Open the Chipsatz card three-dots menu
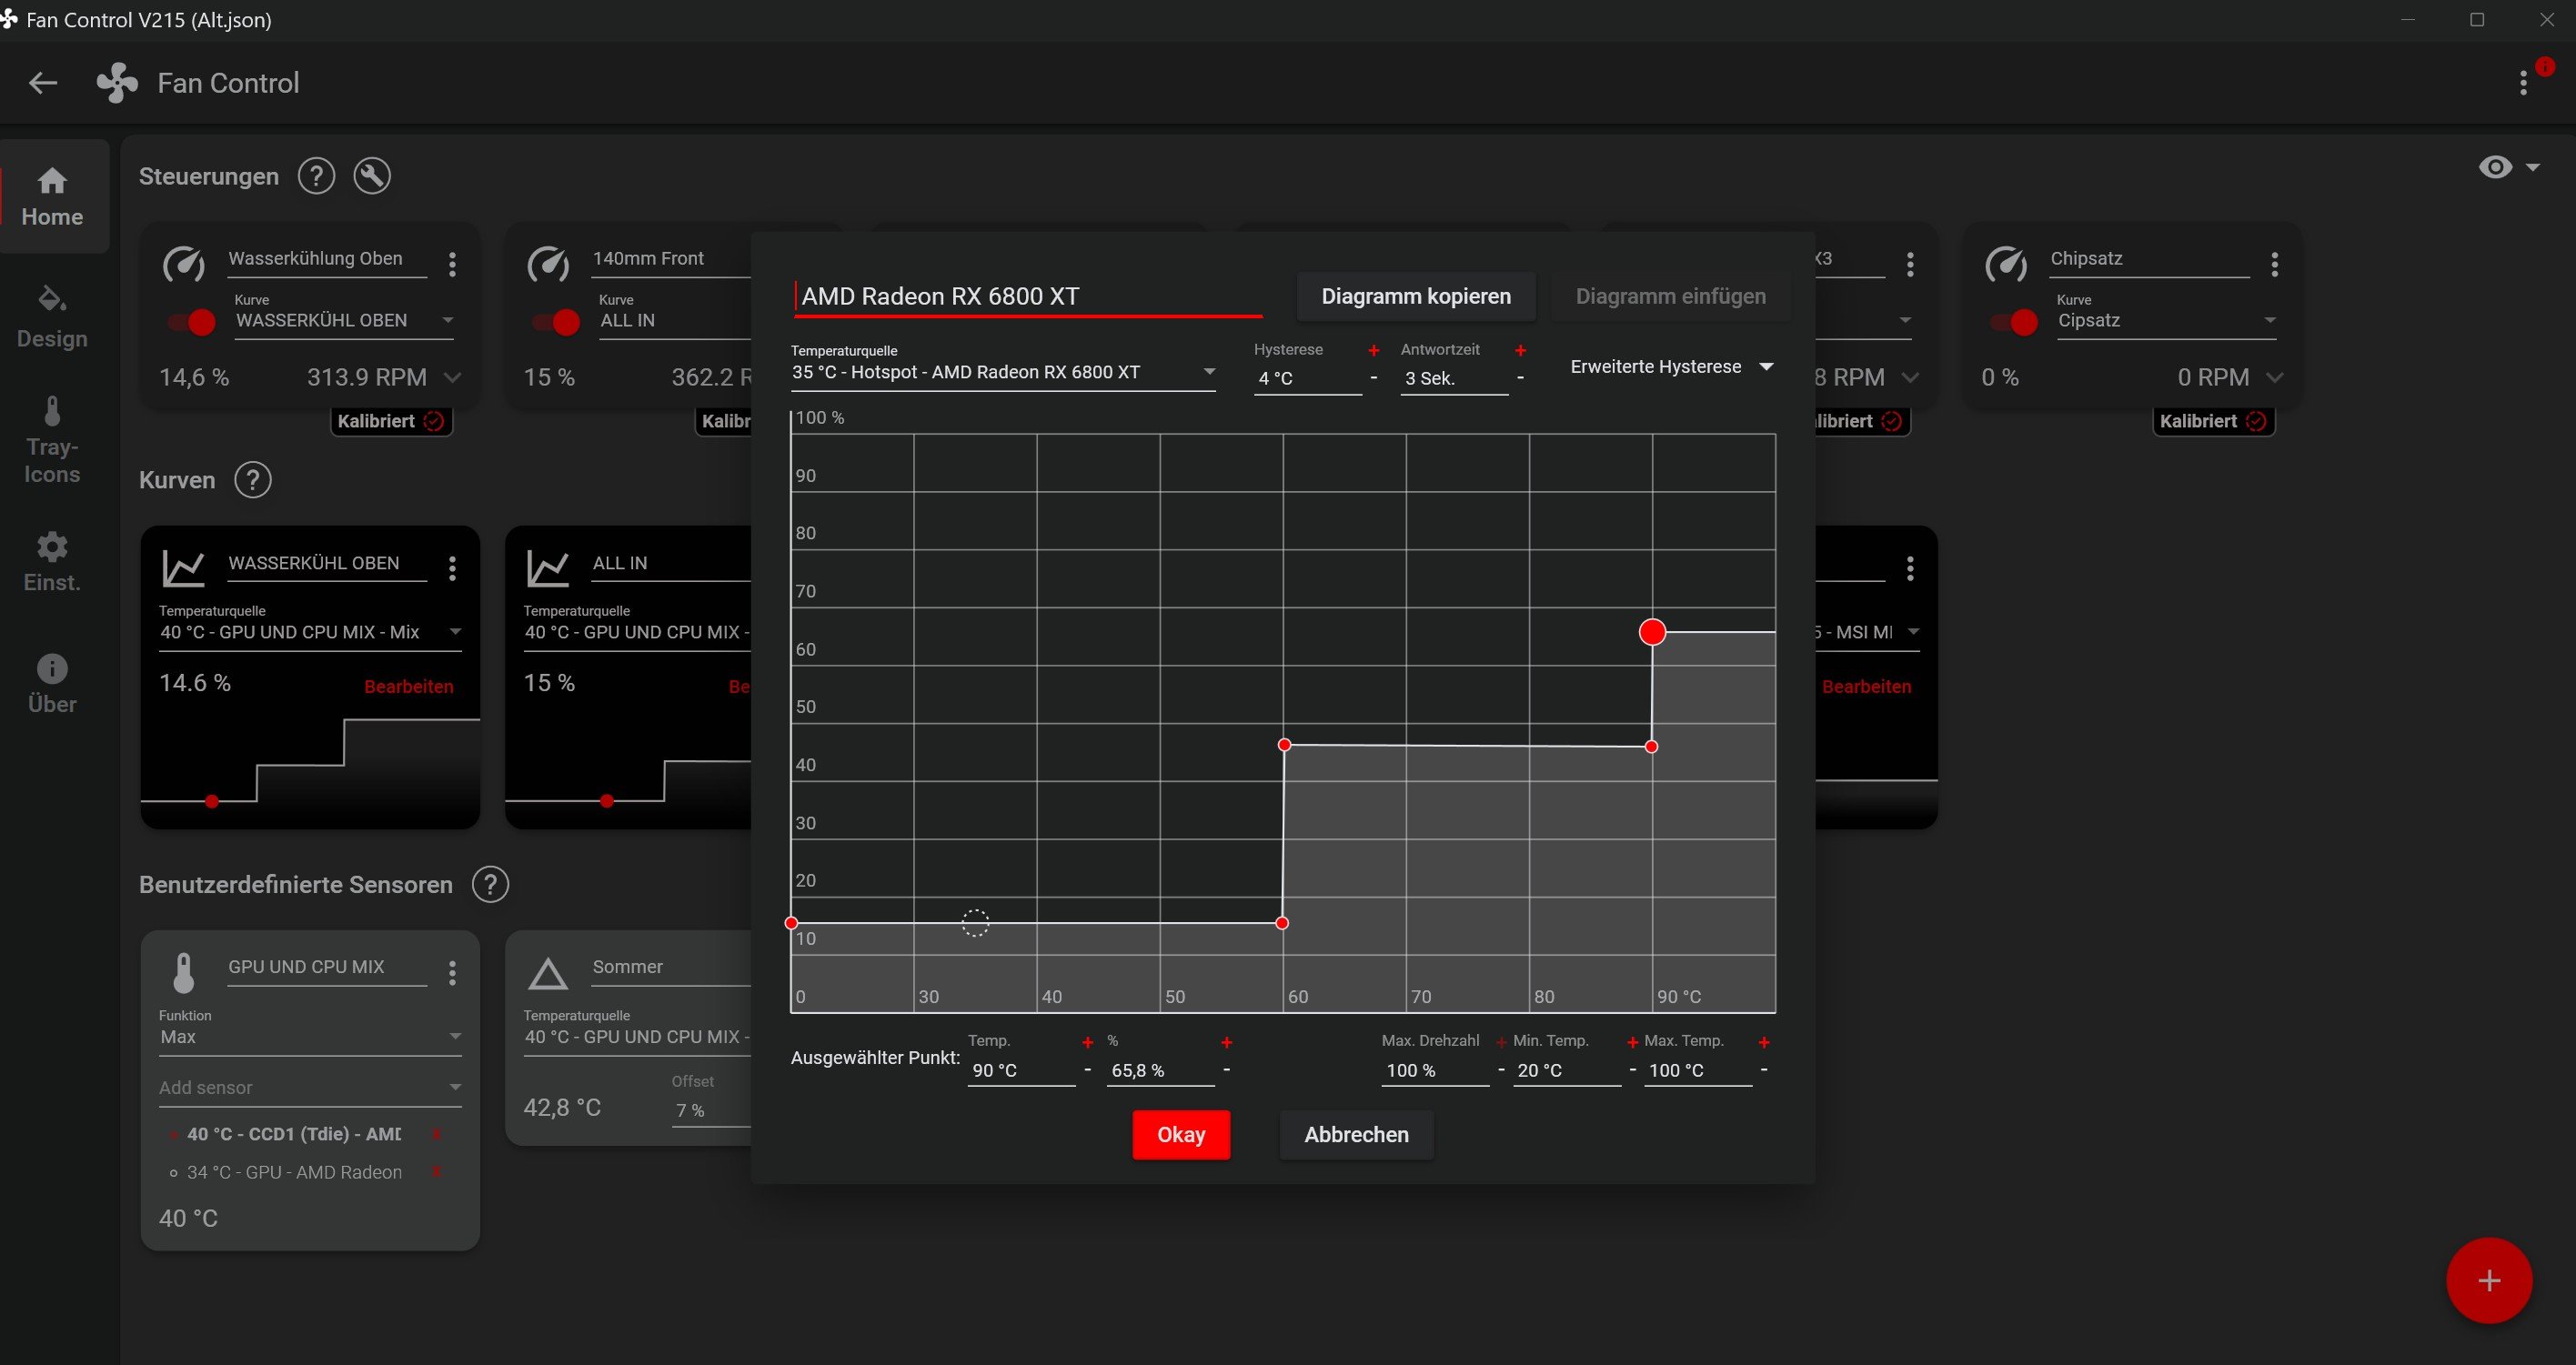The height and width of the screenshot is (1365, 2576). coord(2275,264)
